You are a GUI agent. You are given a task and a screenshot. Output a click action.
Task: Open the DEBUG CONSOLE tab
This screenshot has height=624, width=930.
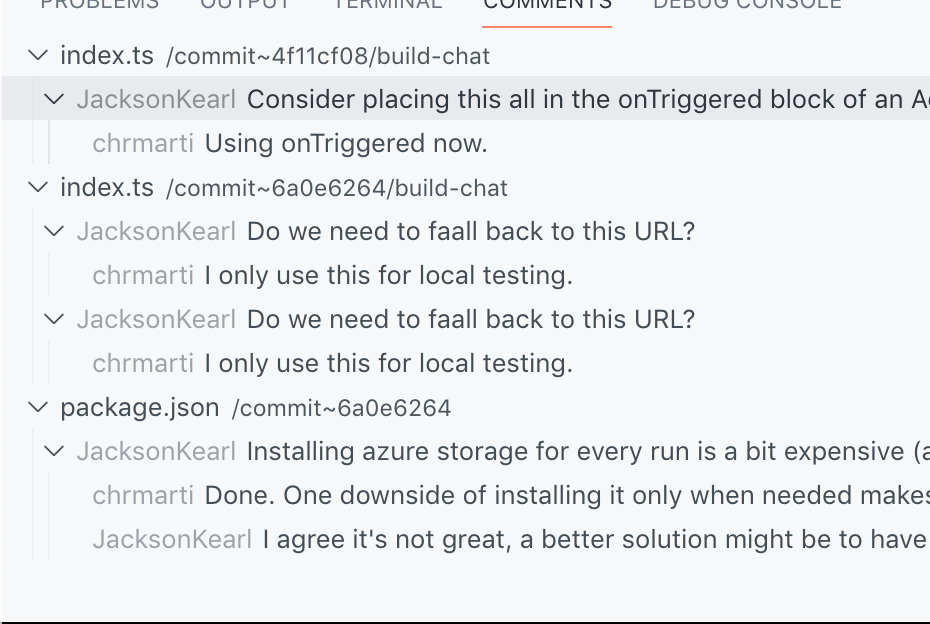pyautogui.click(x=746, y=5)
